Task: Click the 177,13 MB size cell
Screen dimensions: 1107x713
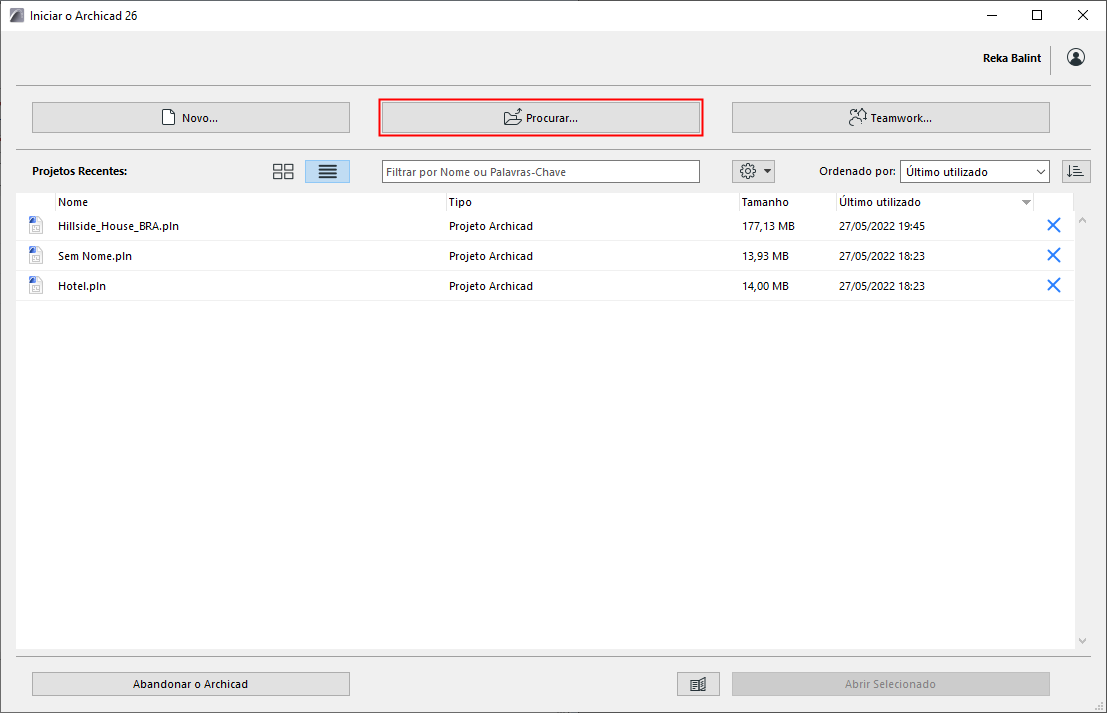Action: coord(768,226)
